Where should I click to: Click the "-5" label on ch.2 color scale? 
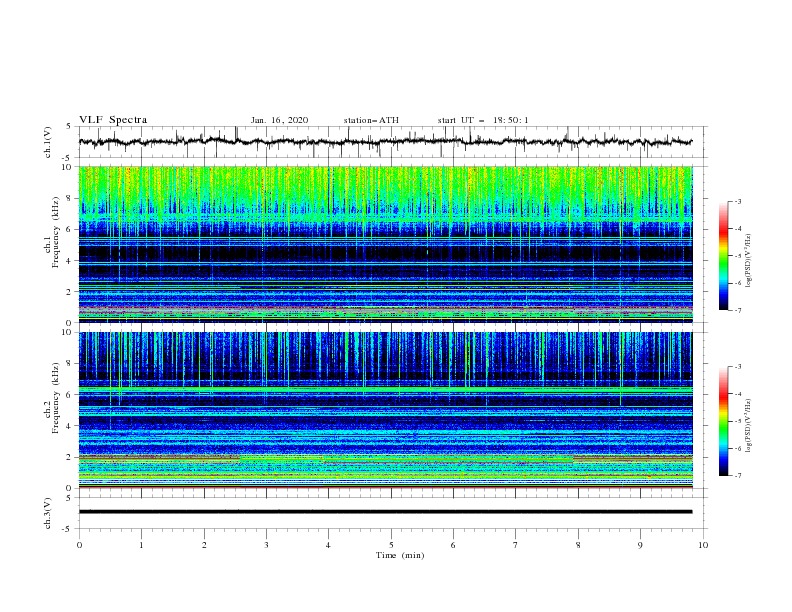[x=737, y=421]
